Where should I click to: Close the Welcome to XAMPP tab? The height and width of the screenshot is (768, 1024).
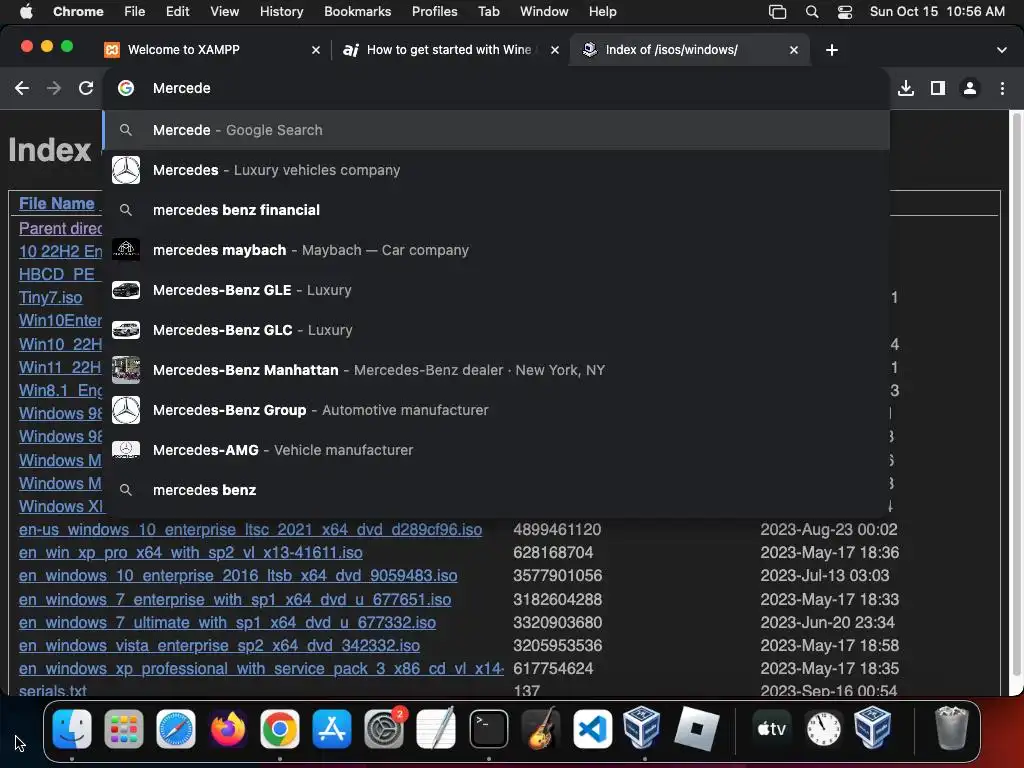point(316,50)
